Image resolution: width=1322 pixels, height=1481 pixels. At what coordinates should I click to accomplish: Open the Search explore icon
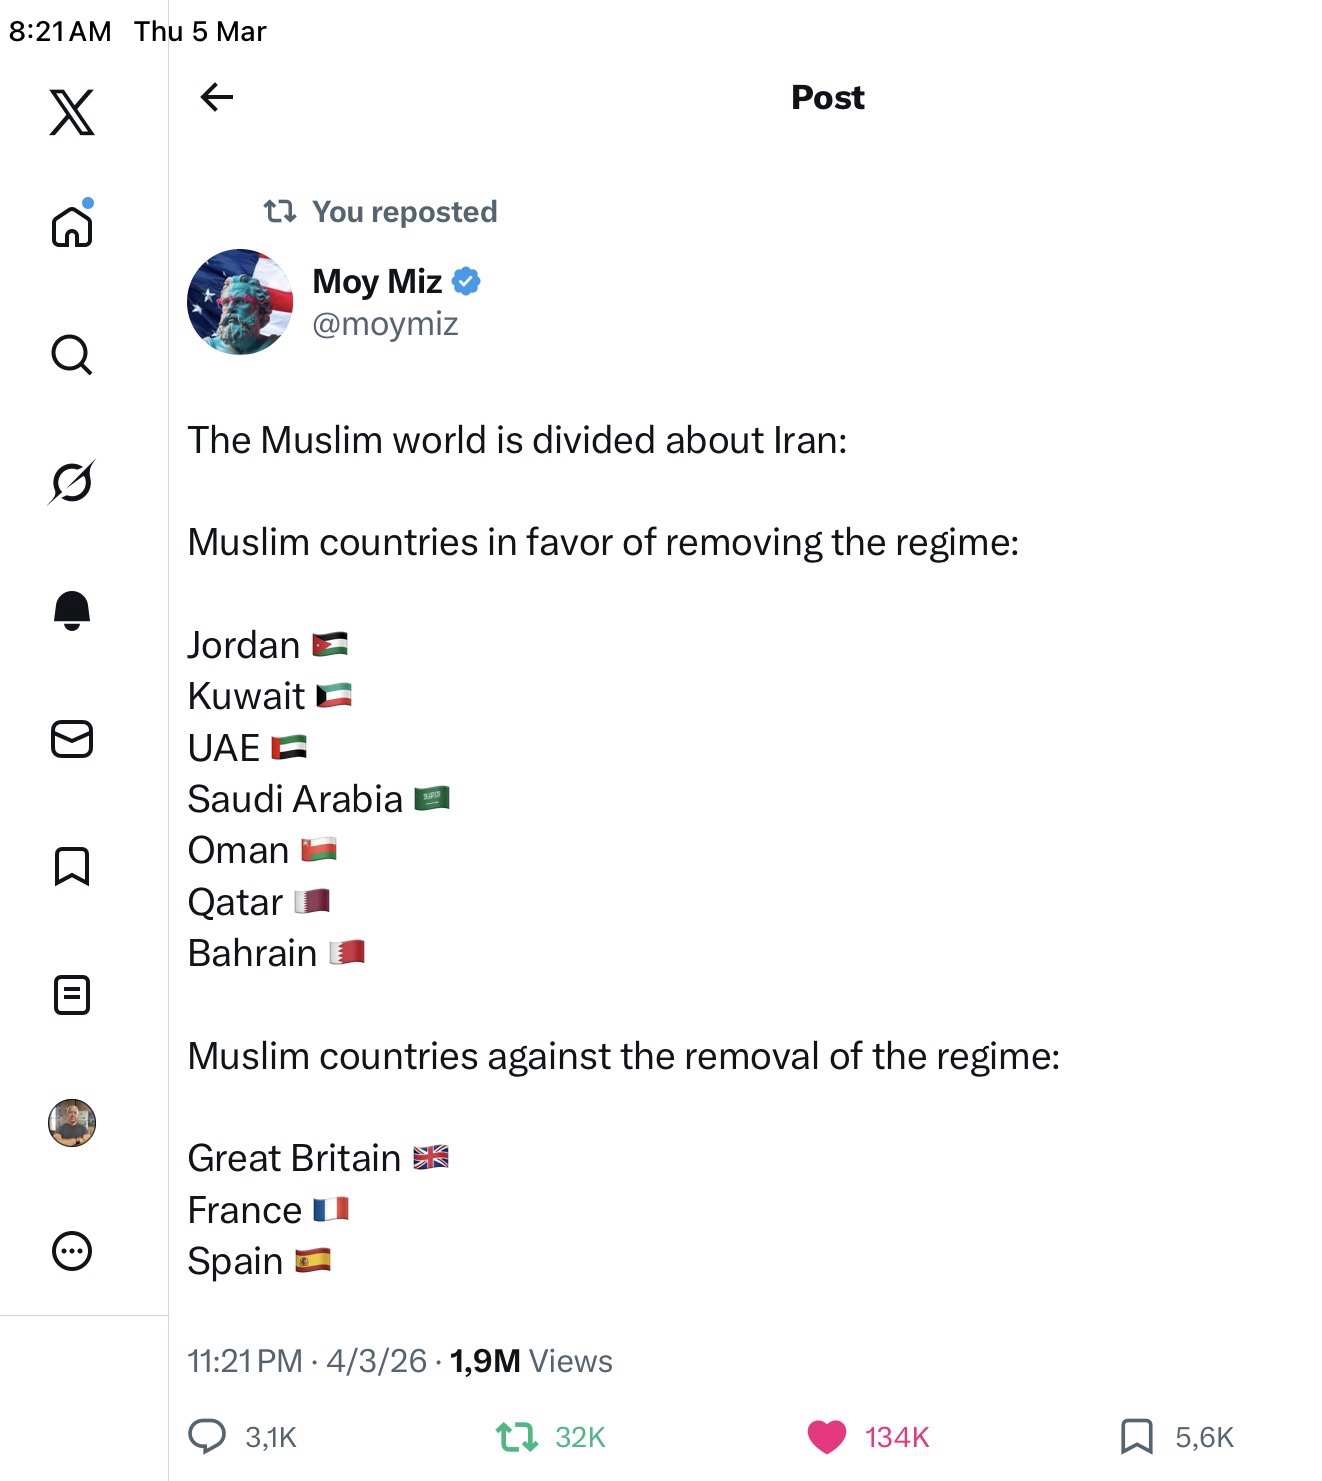pos(72,354)
